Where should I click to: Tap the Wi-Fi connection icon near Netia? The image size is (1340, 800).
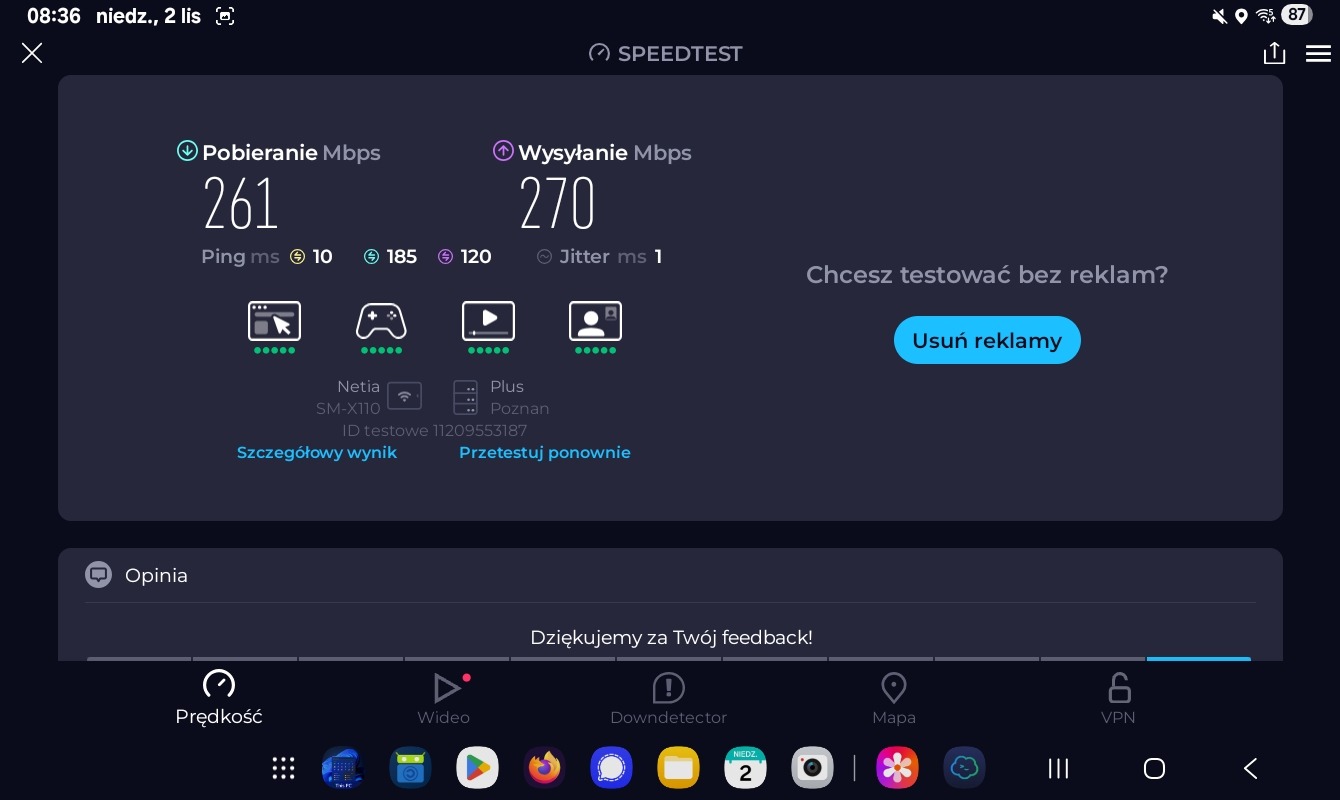coord(404,396)
